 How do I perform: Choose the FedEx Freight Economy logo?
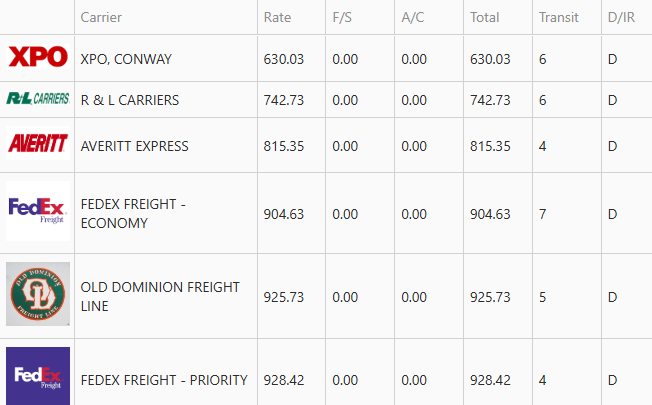tap(38, 211)
